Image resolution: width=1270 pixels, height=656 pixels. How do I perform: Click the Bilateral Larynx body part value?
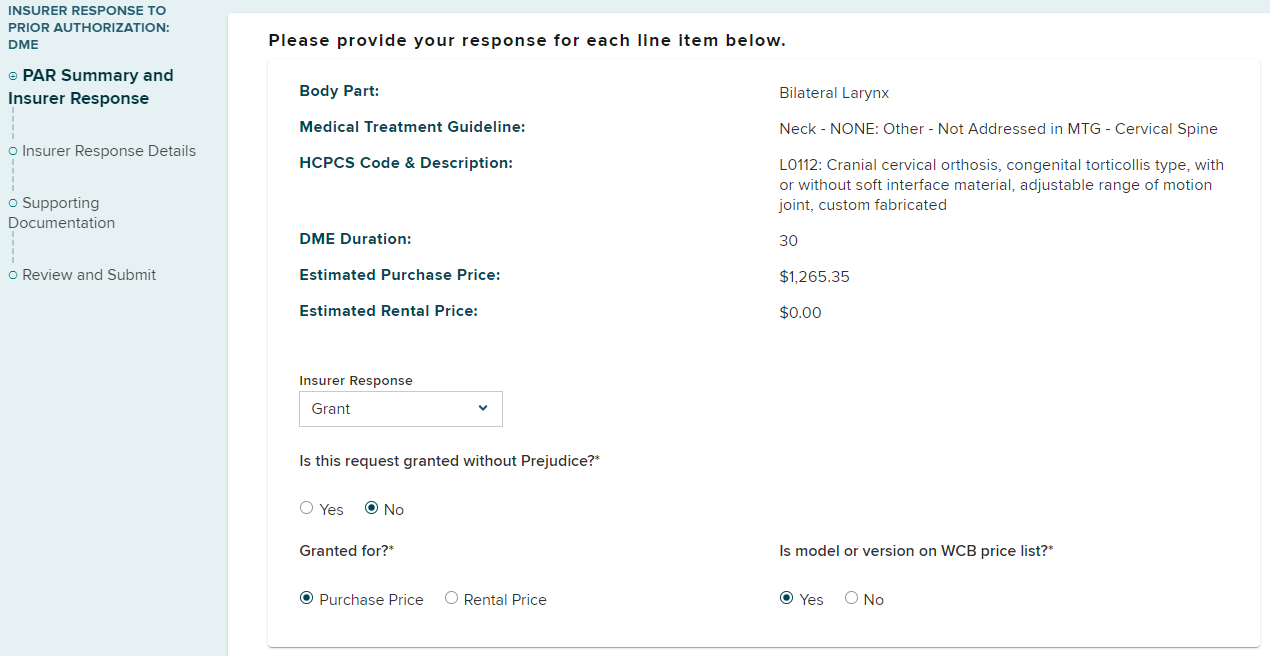[834, 93]
